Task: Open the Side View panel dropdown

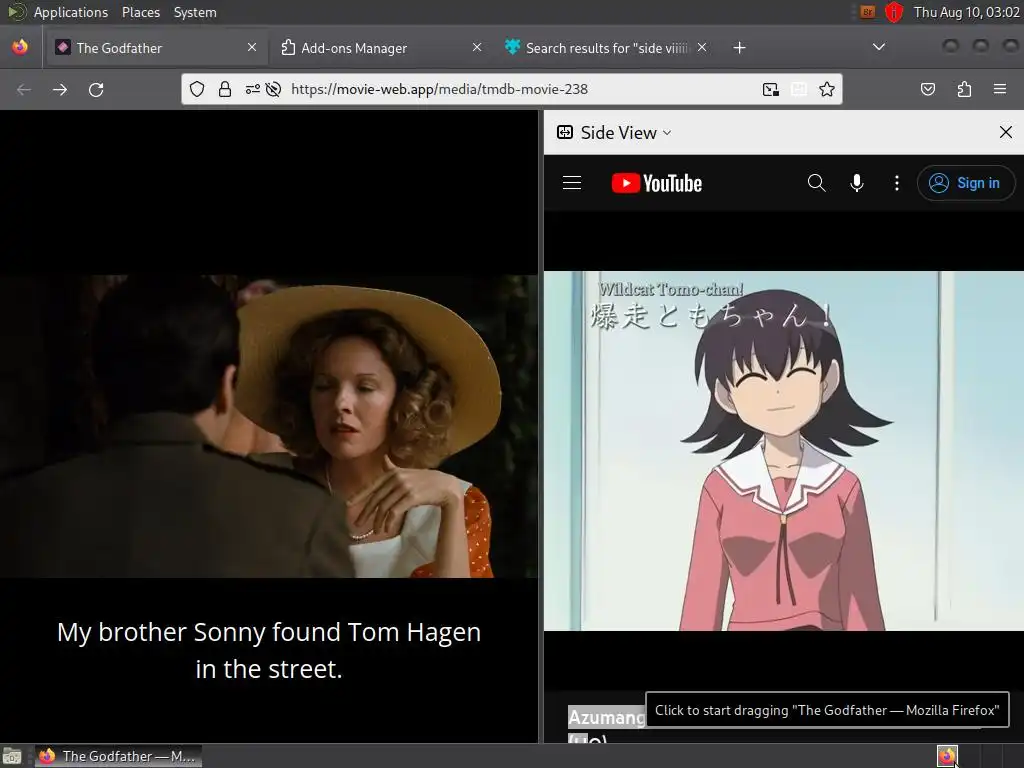Action: [x=614, y=133]
